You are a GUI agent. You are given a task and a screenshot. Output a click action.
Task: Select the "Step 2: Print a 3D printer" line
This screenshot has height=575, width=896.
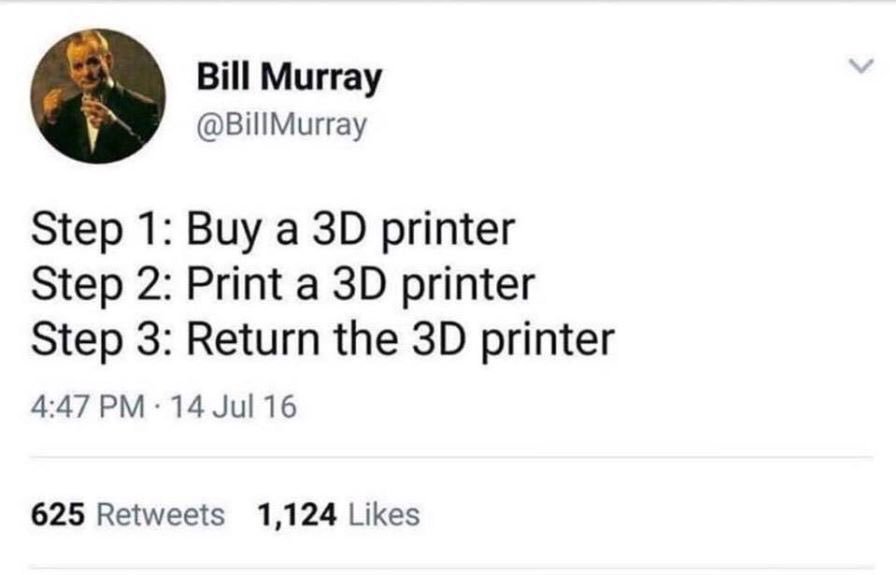point(283,285)
